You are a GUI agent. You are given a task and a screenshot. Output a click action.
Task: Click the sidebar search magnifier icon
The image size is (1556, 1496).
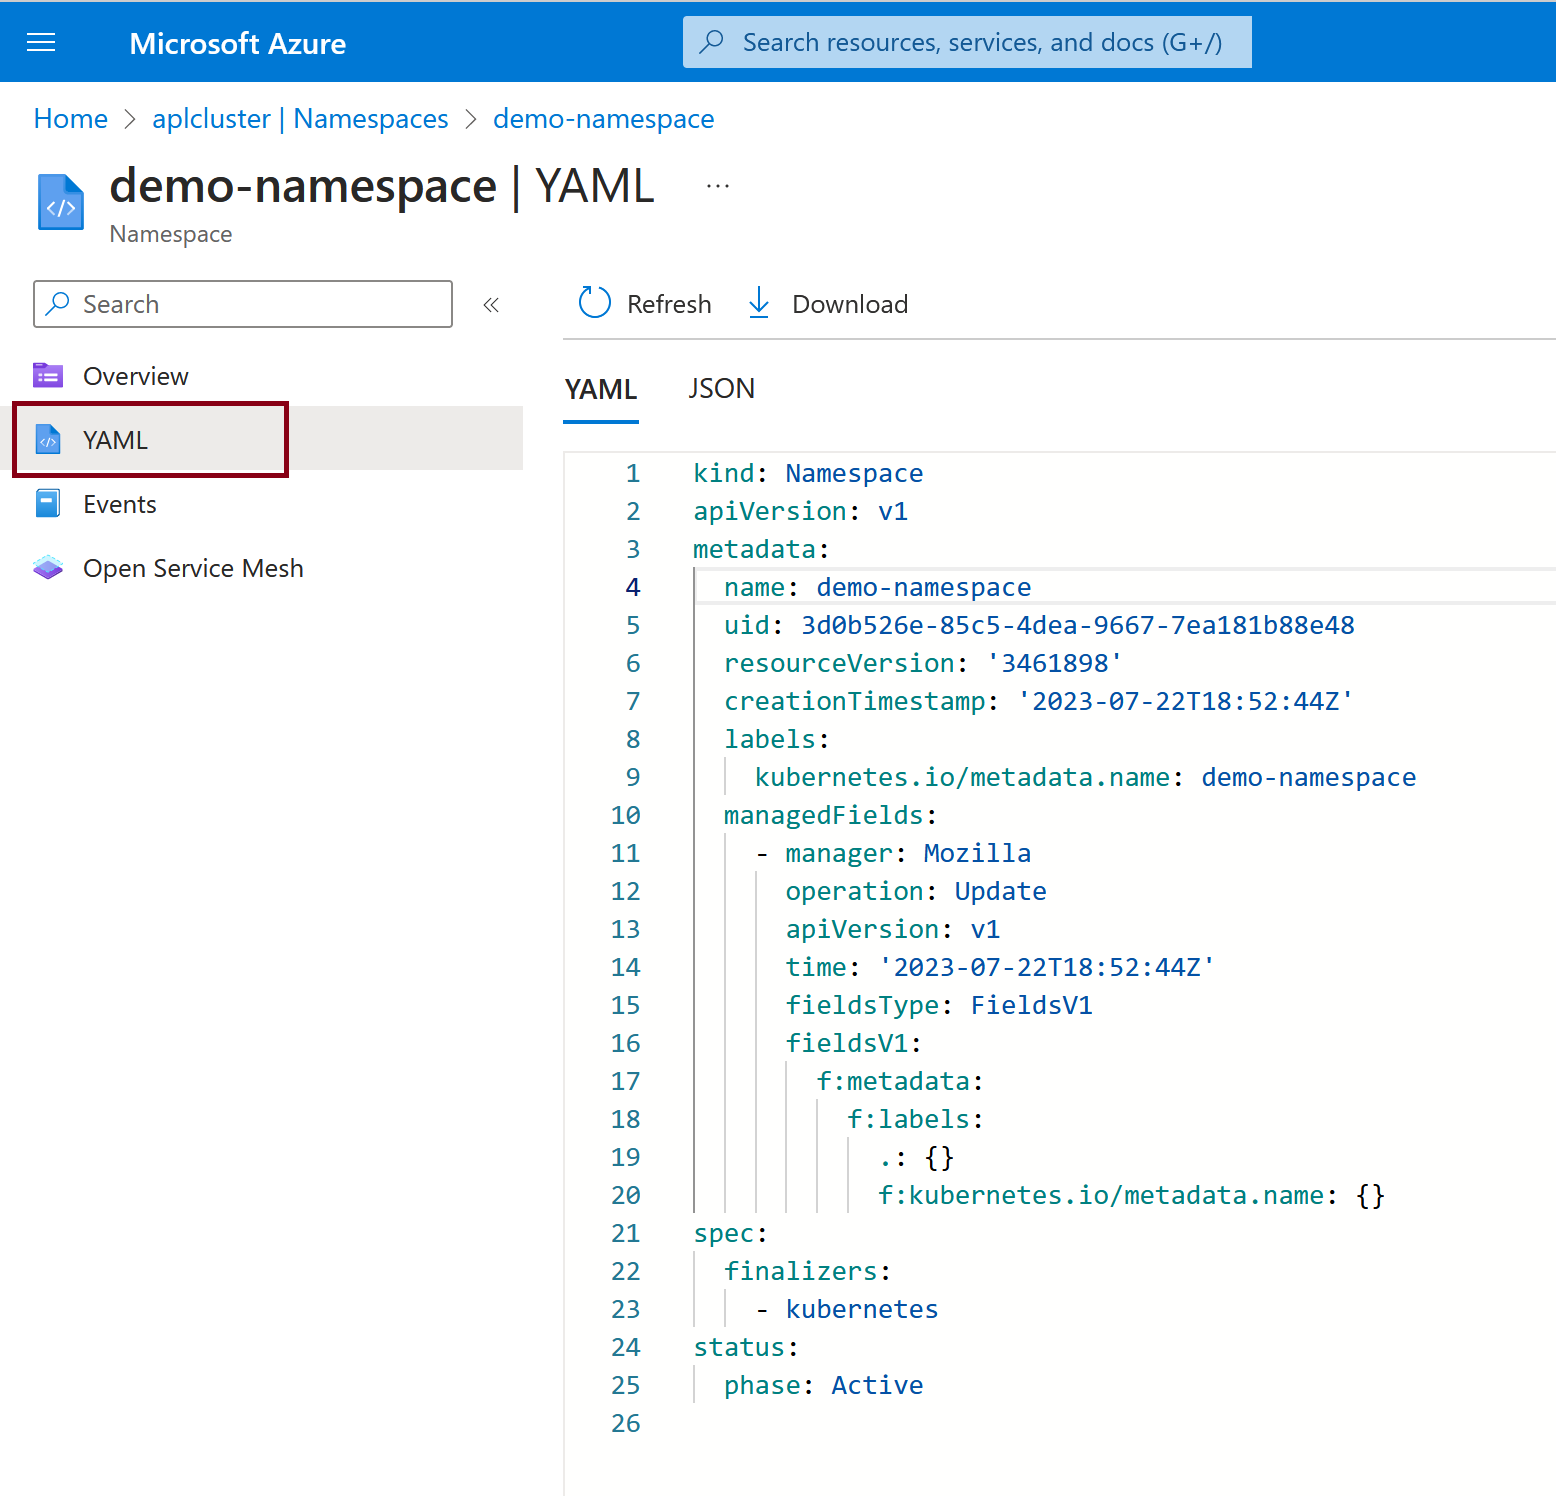pos(58,303)
